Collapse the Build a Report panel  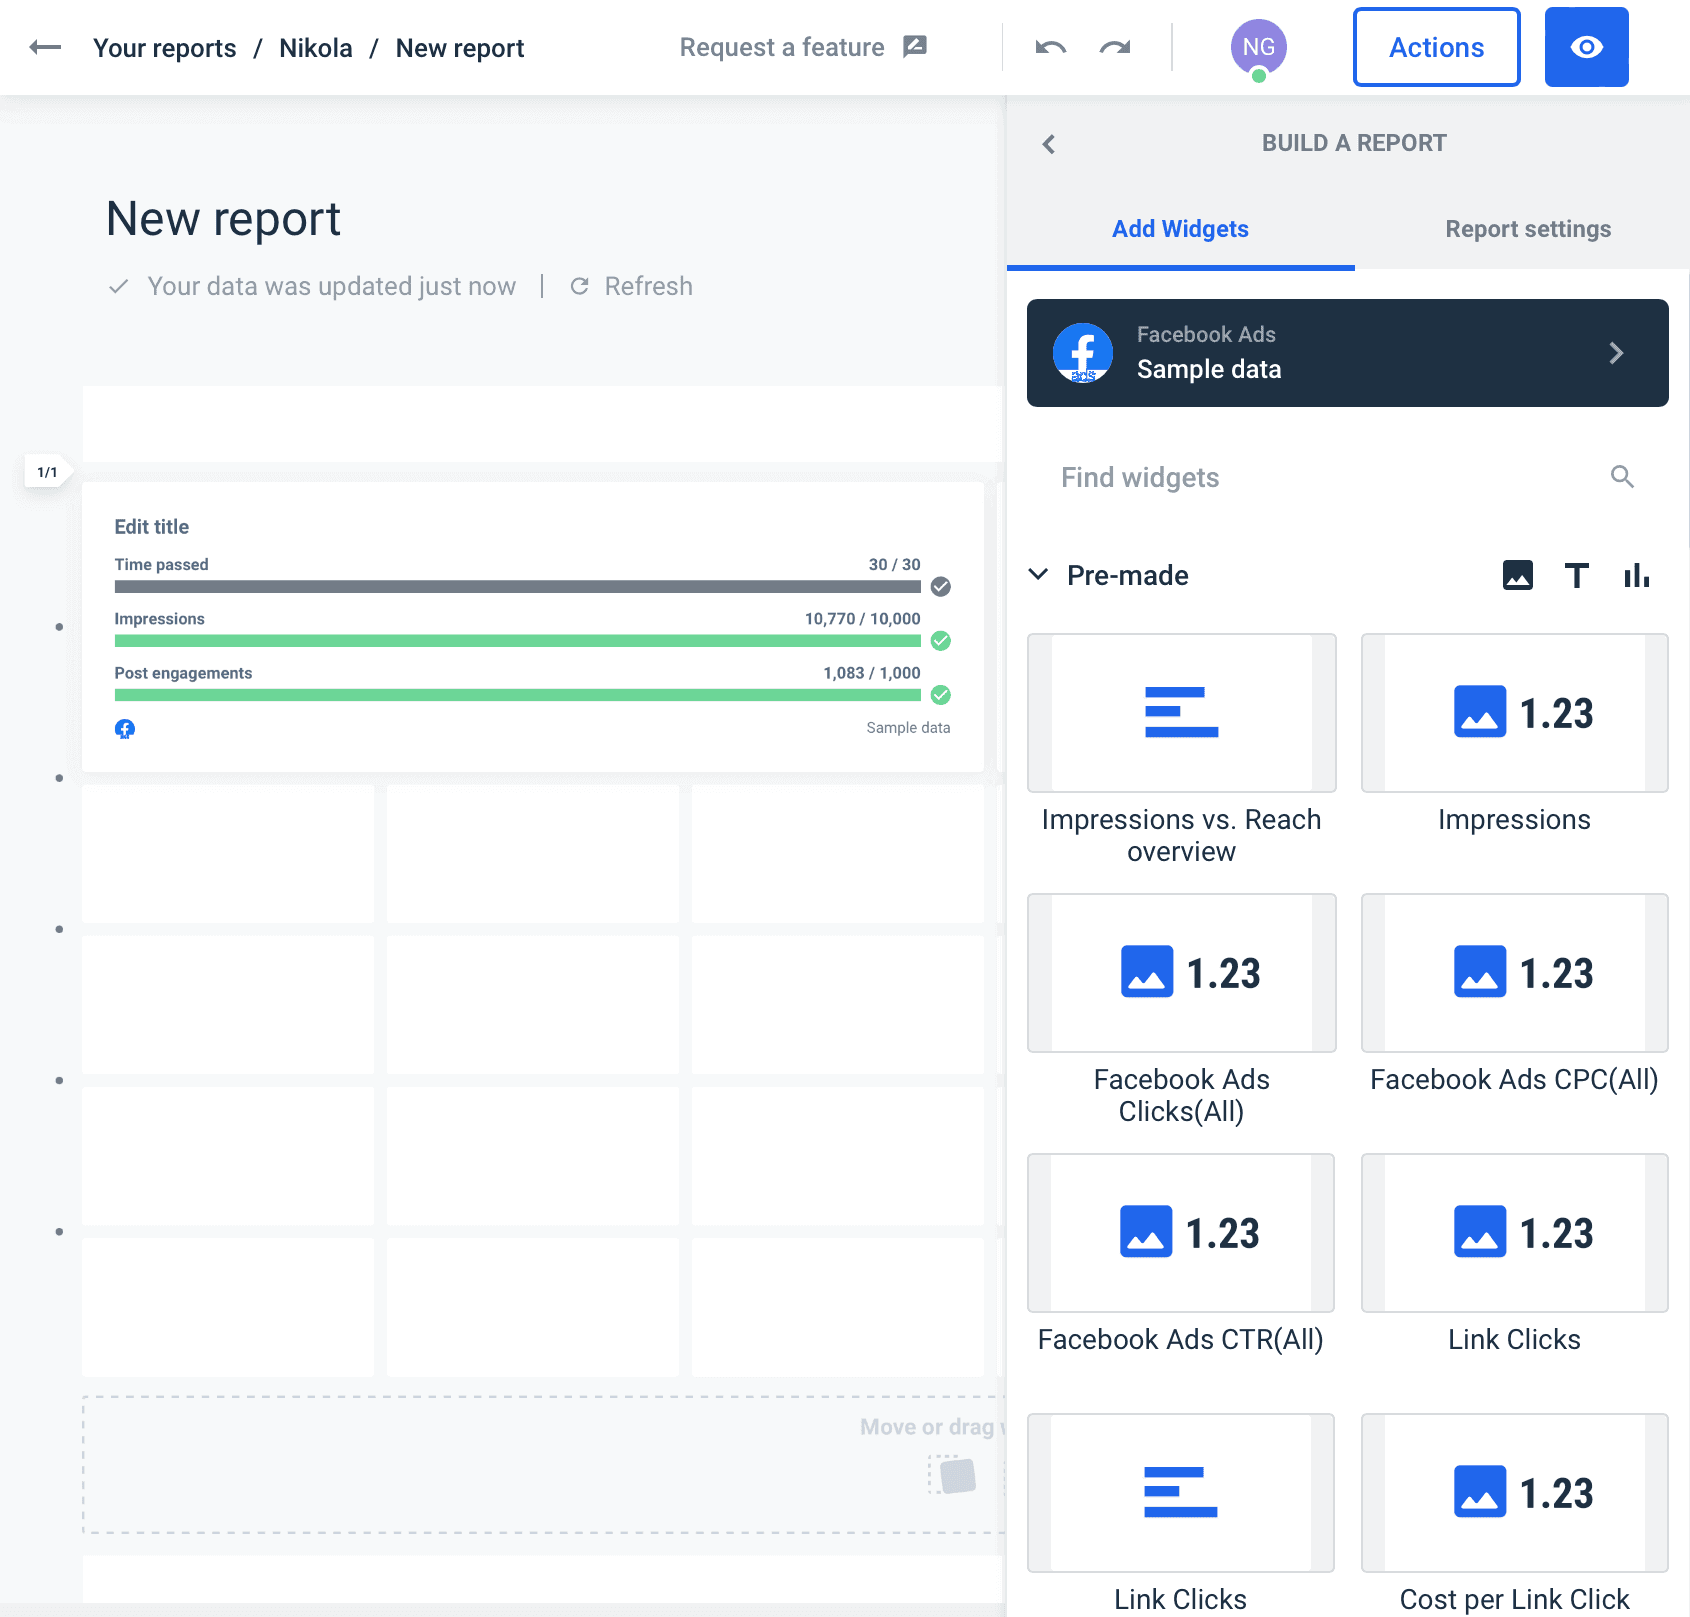point(1049,144)
